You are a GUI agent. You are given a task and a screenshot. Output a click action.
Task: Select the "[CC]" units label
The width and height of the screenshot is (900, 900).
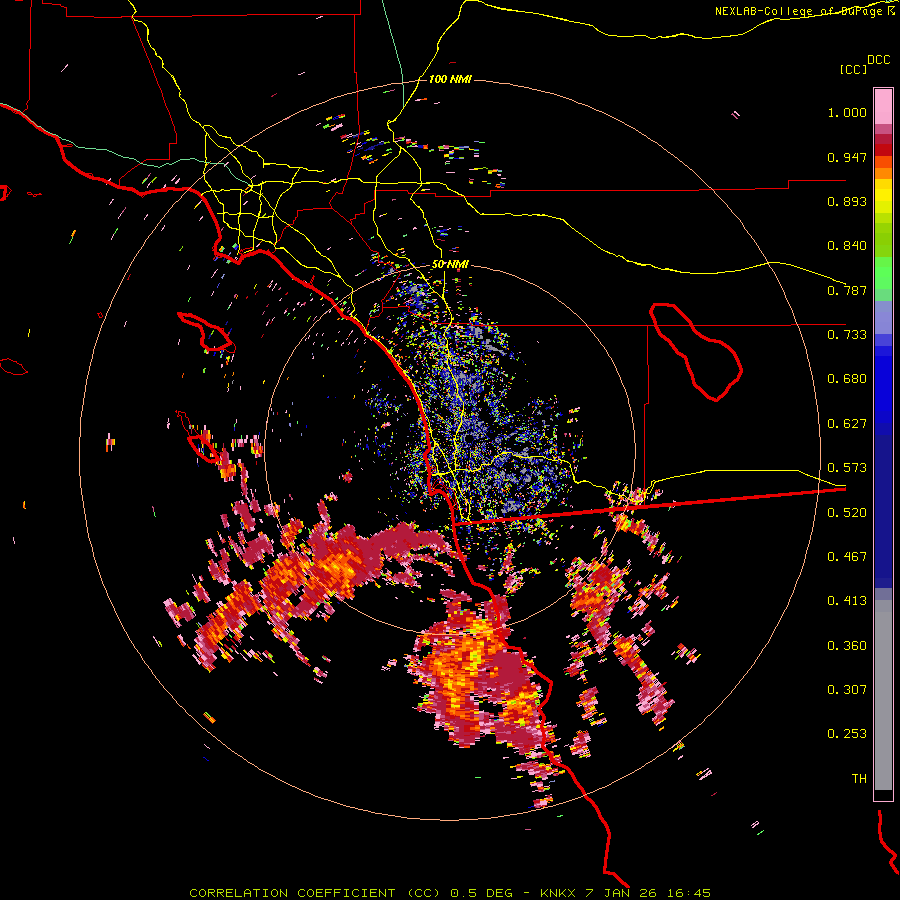pos(854,69)
